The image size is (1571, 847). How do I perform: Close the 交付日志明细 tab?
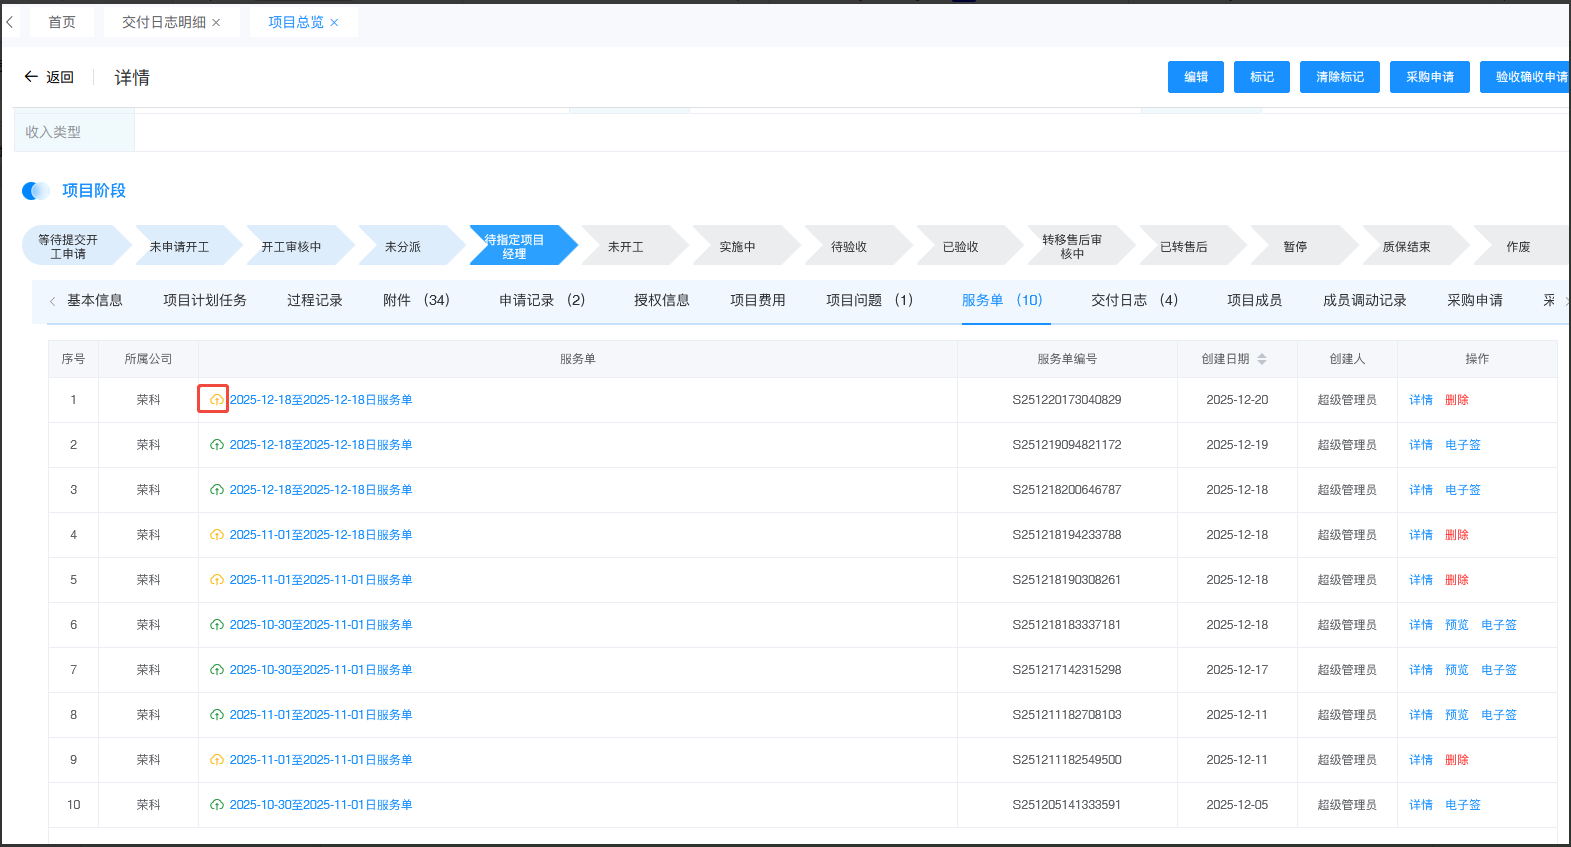[216, 23]
